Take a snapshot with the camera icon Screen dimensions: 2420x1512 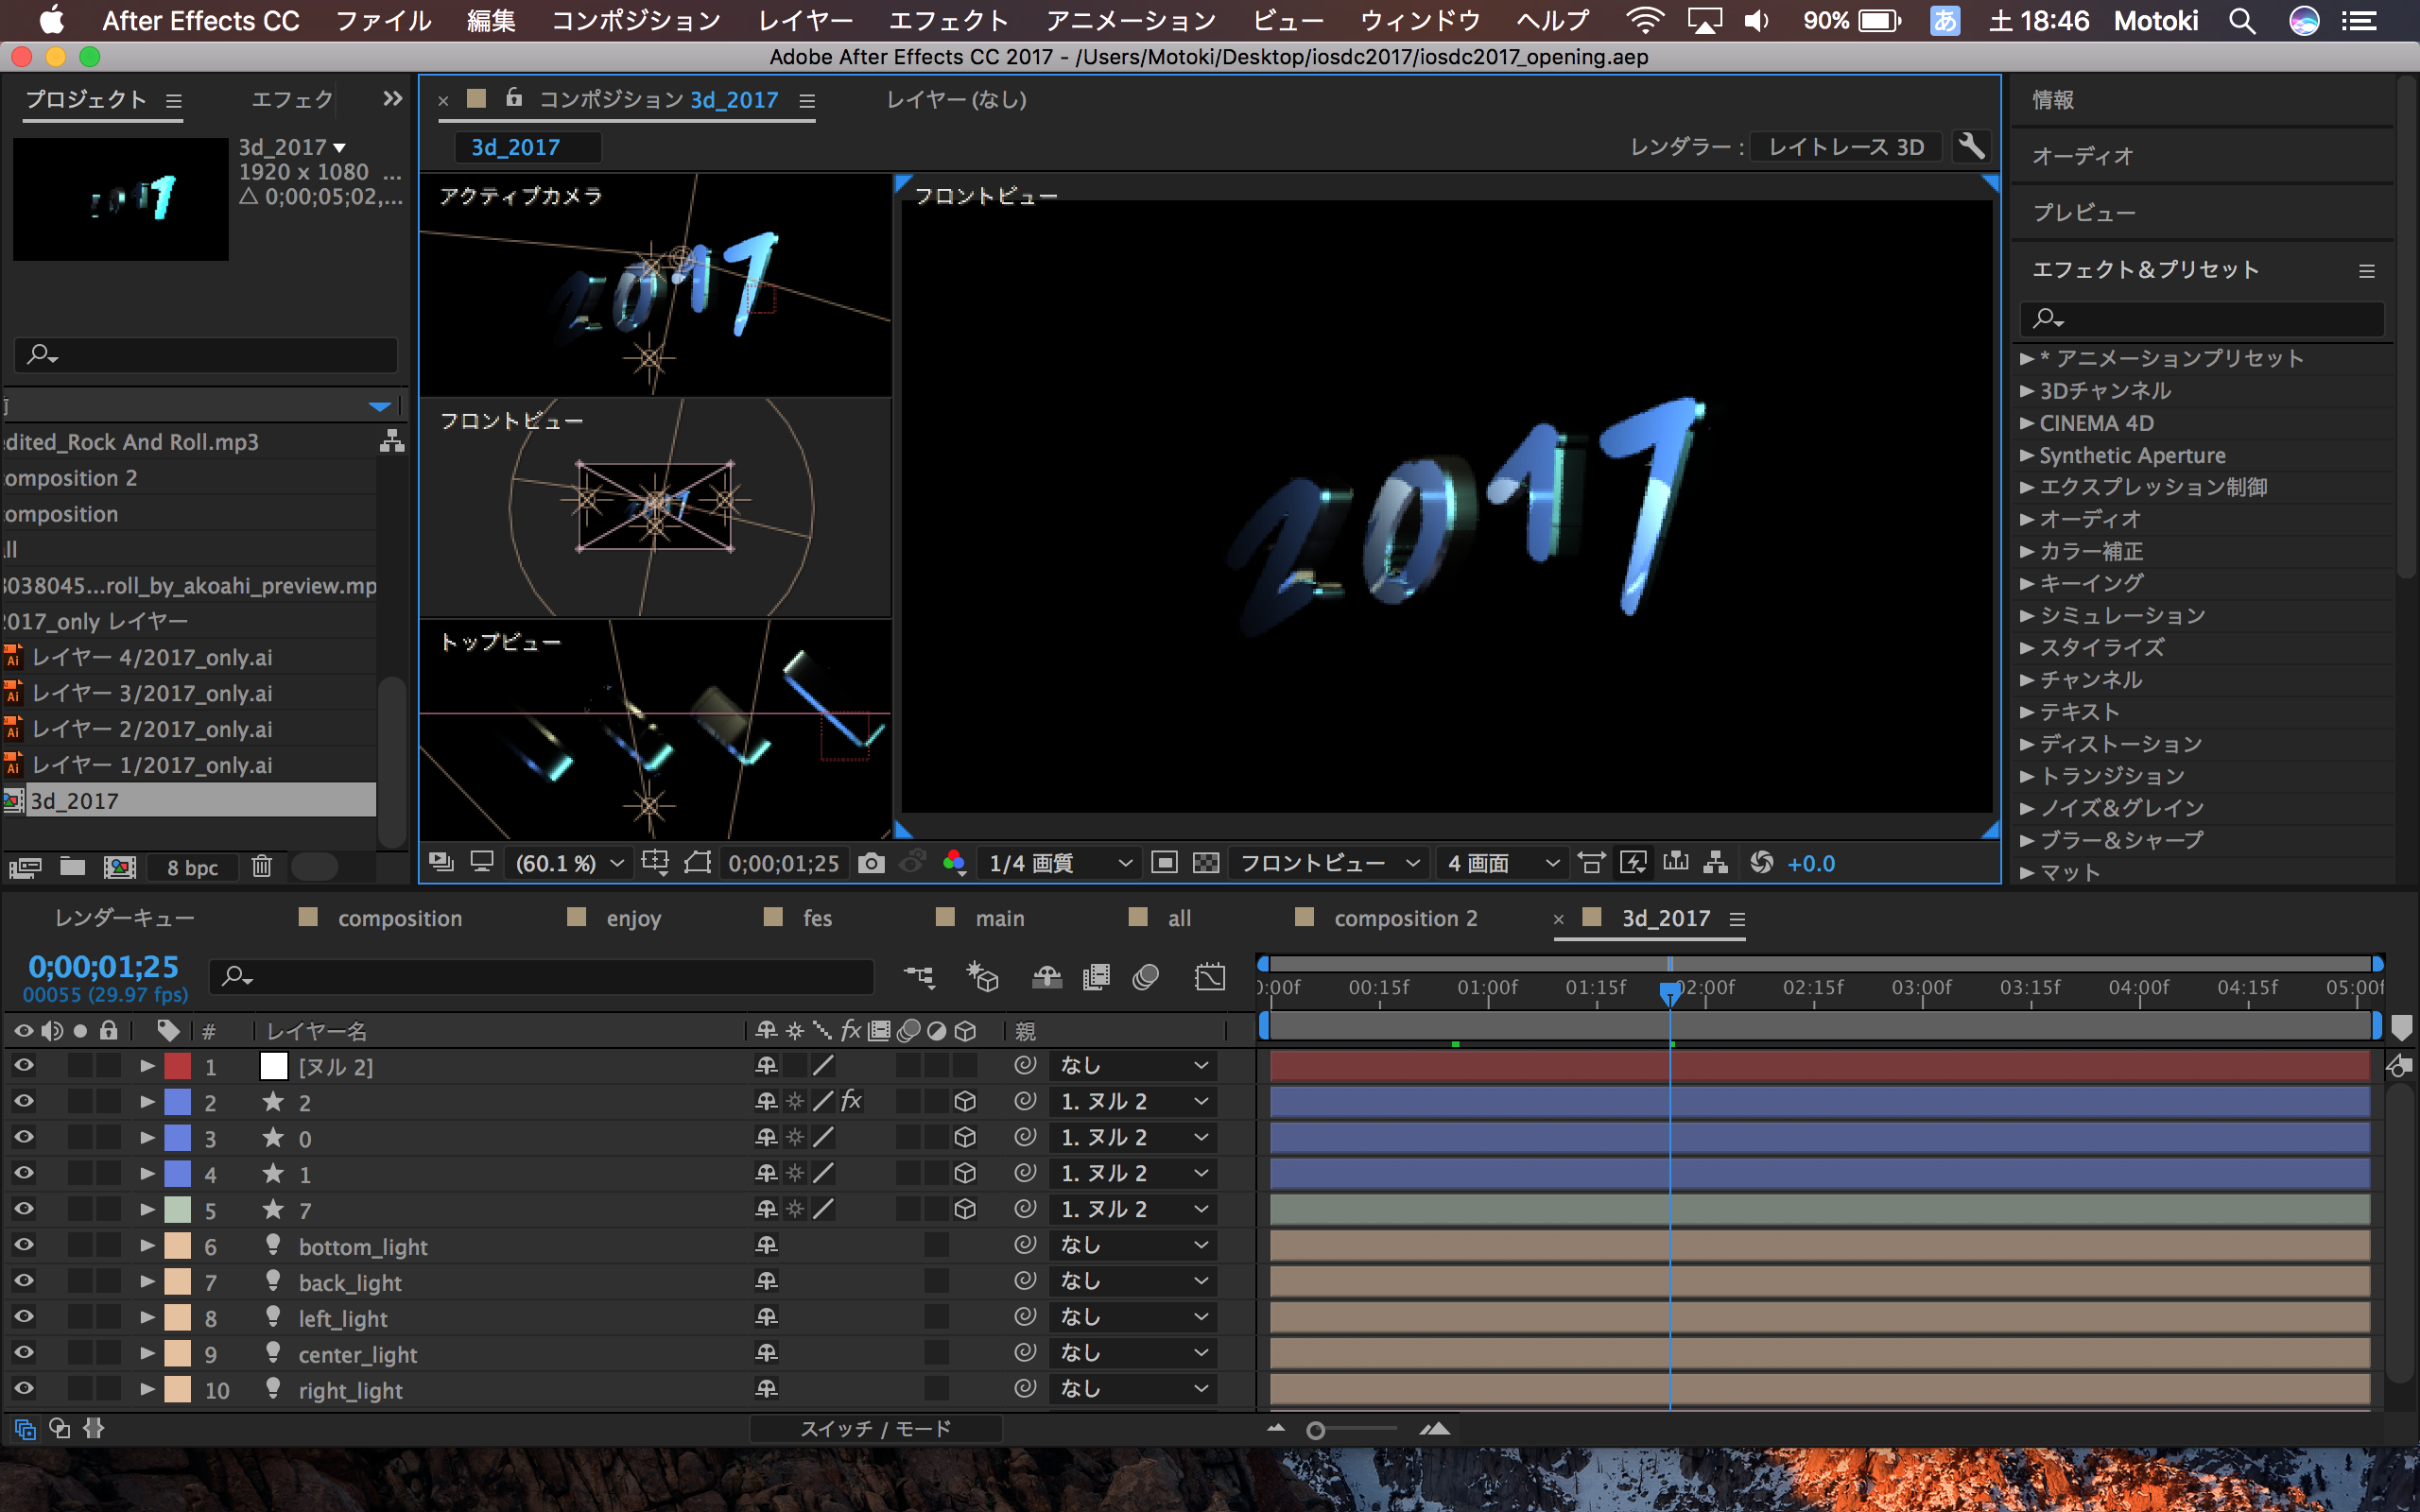[x=871, y=863]
